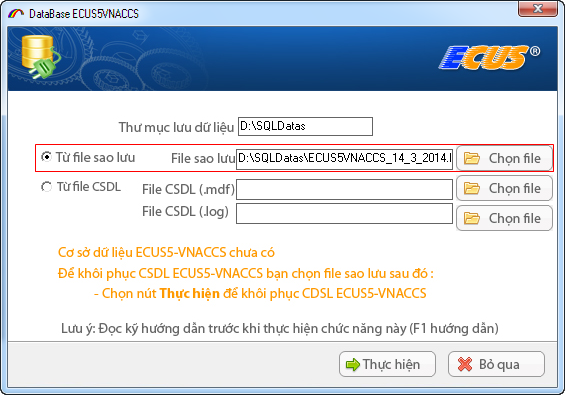Select the Từ file sao lưu radio button
The image size is (565, 395).
click(46, 157)
